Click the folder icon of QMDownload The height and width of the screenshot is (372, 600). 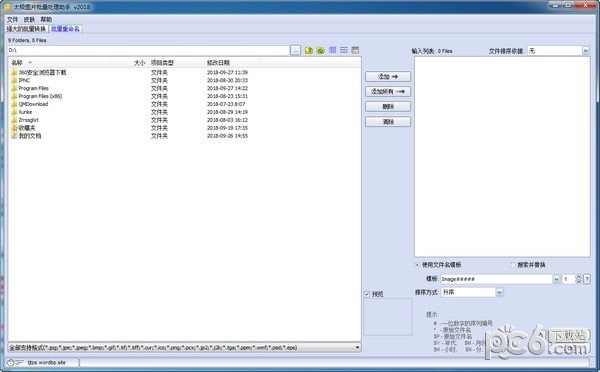14,104
